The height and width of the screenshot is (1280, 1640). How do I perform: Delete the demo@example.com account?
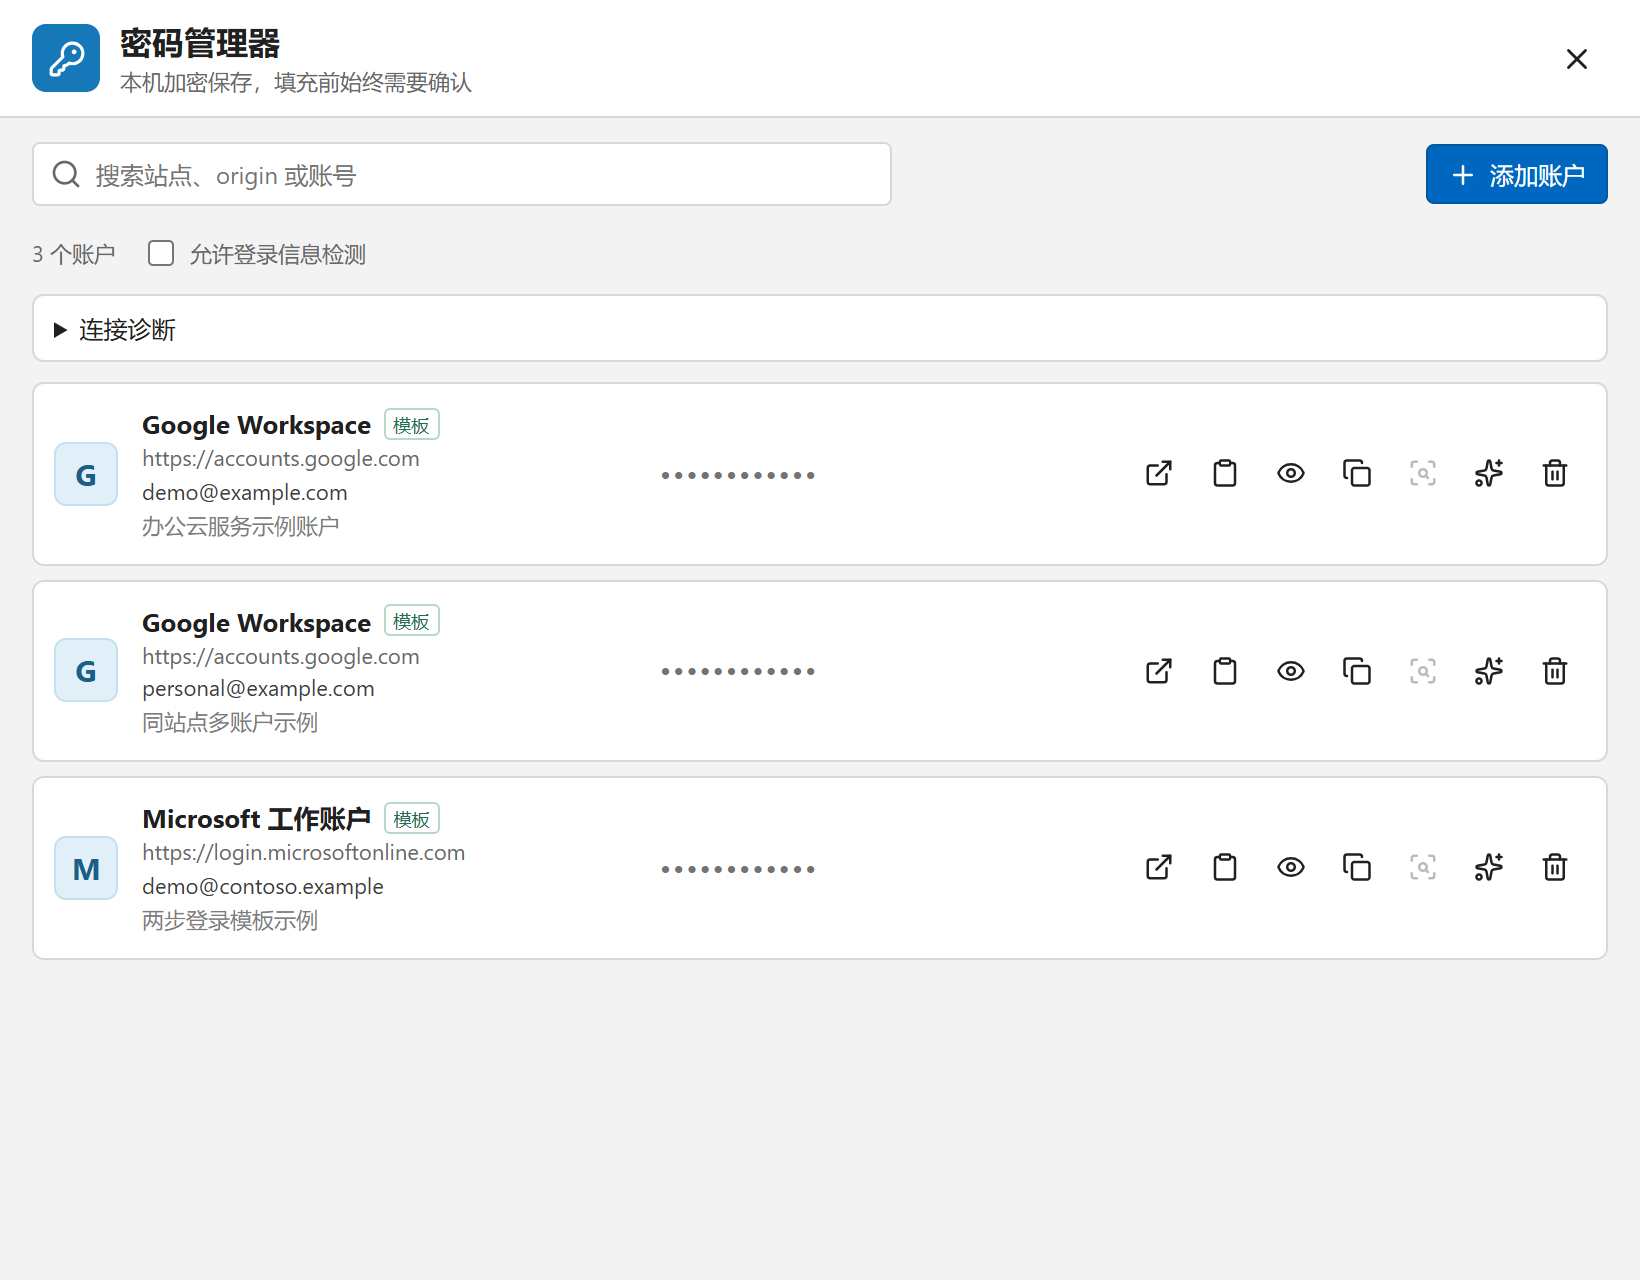tap(1555, 474)
